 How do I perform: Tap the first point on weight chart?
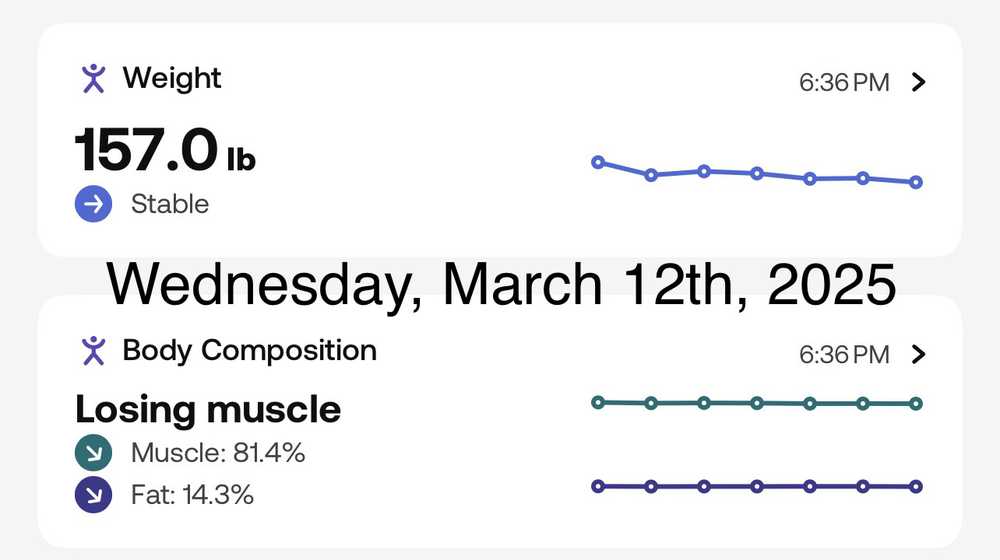598,162
